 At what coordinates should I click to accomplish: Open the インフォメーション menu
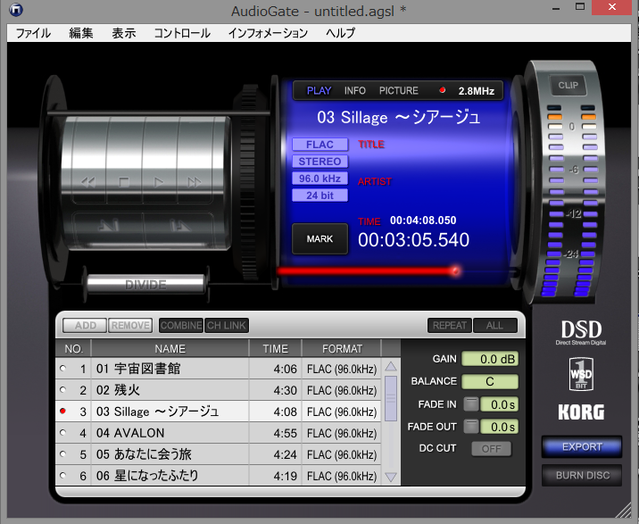tap(268, 33)
